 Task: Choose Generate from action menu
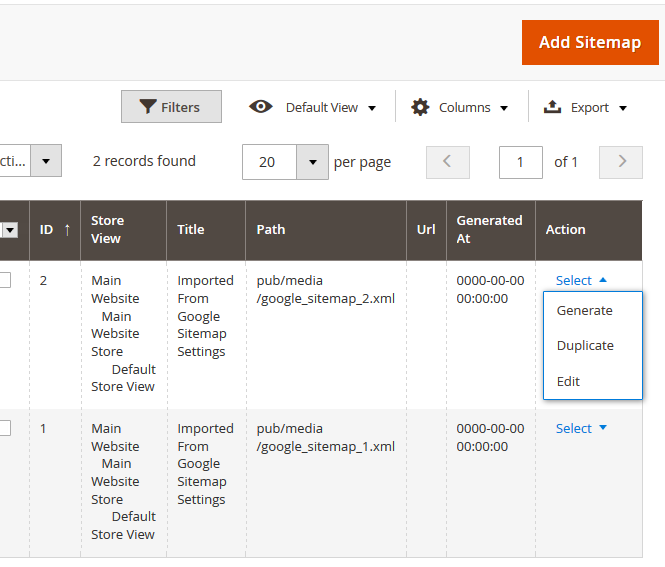click(584, 310)
